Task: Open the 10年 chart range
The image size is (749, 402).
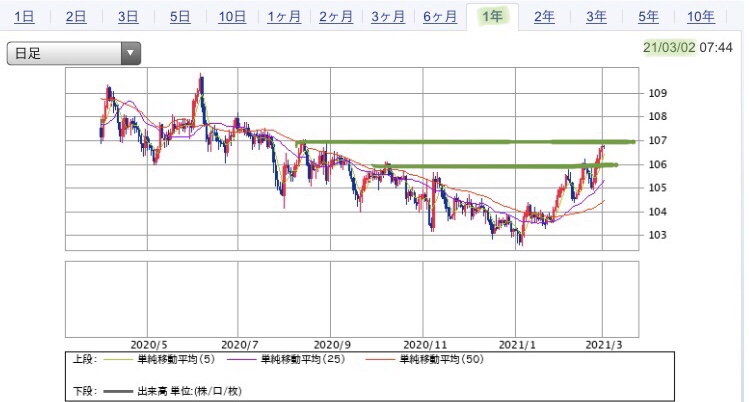Action: (701, 17)
